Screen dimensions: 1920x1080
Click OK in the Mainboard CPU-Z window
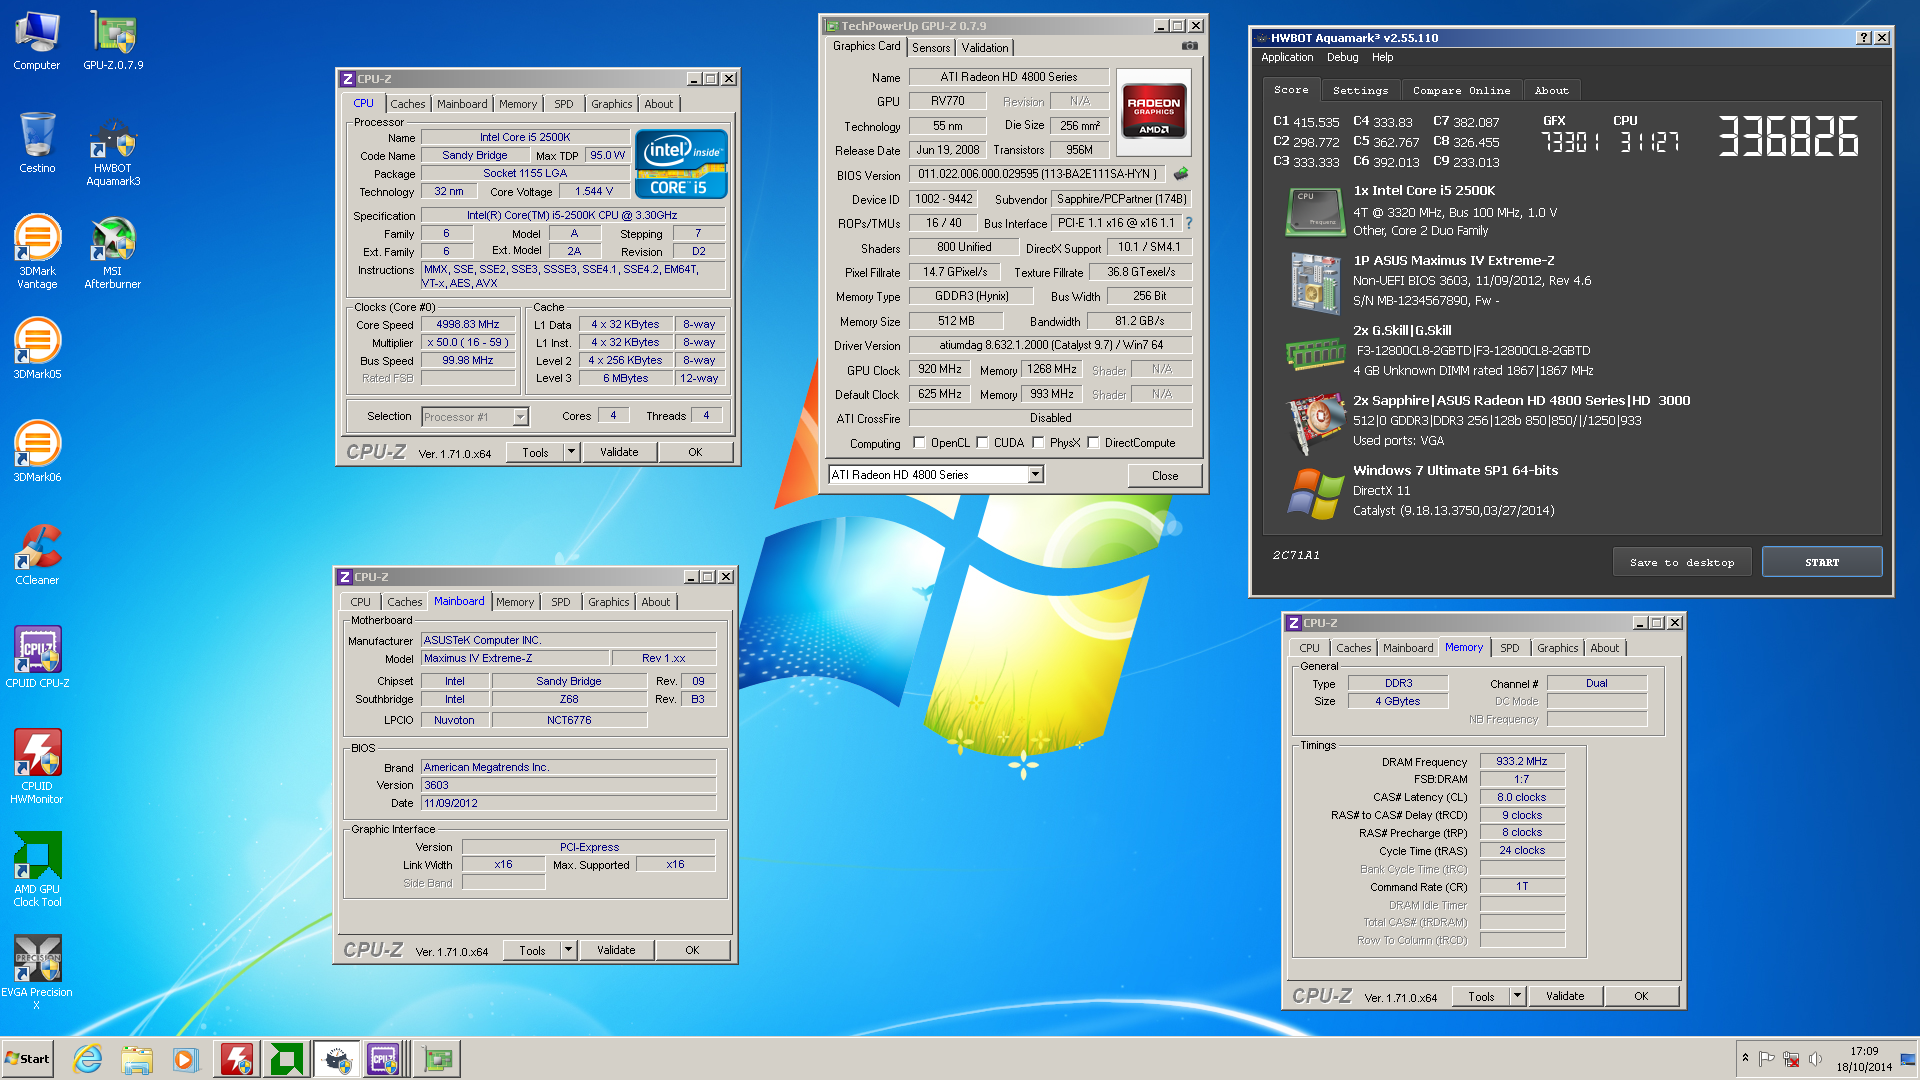tap(692, 950)
